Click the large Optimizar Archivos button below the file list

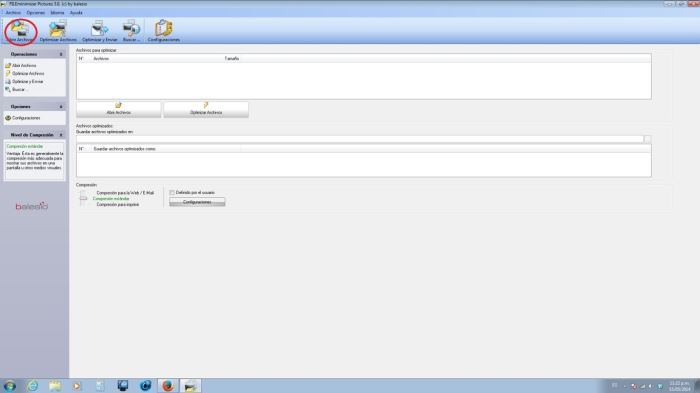coord(206,109)
